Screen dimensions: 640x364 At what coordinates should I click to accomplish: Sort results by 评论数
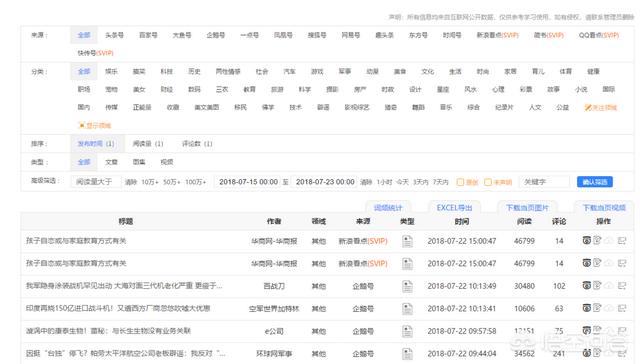(x=197, y=144)
